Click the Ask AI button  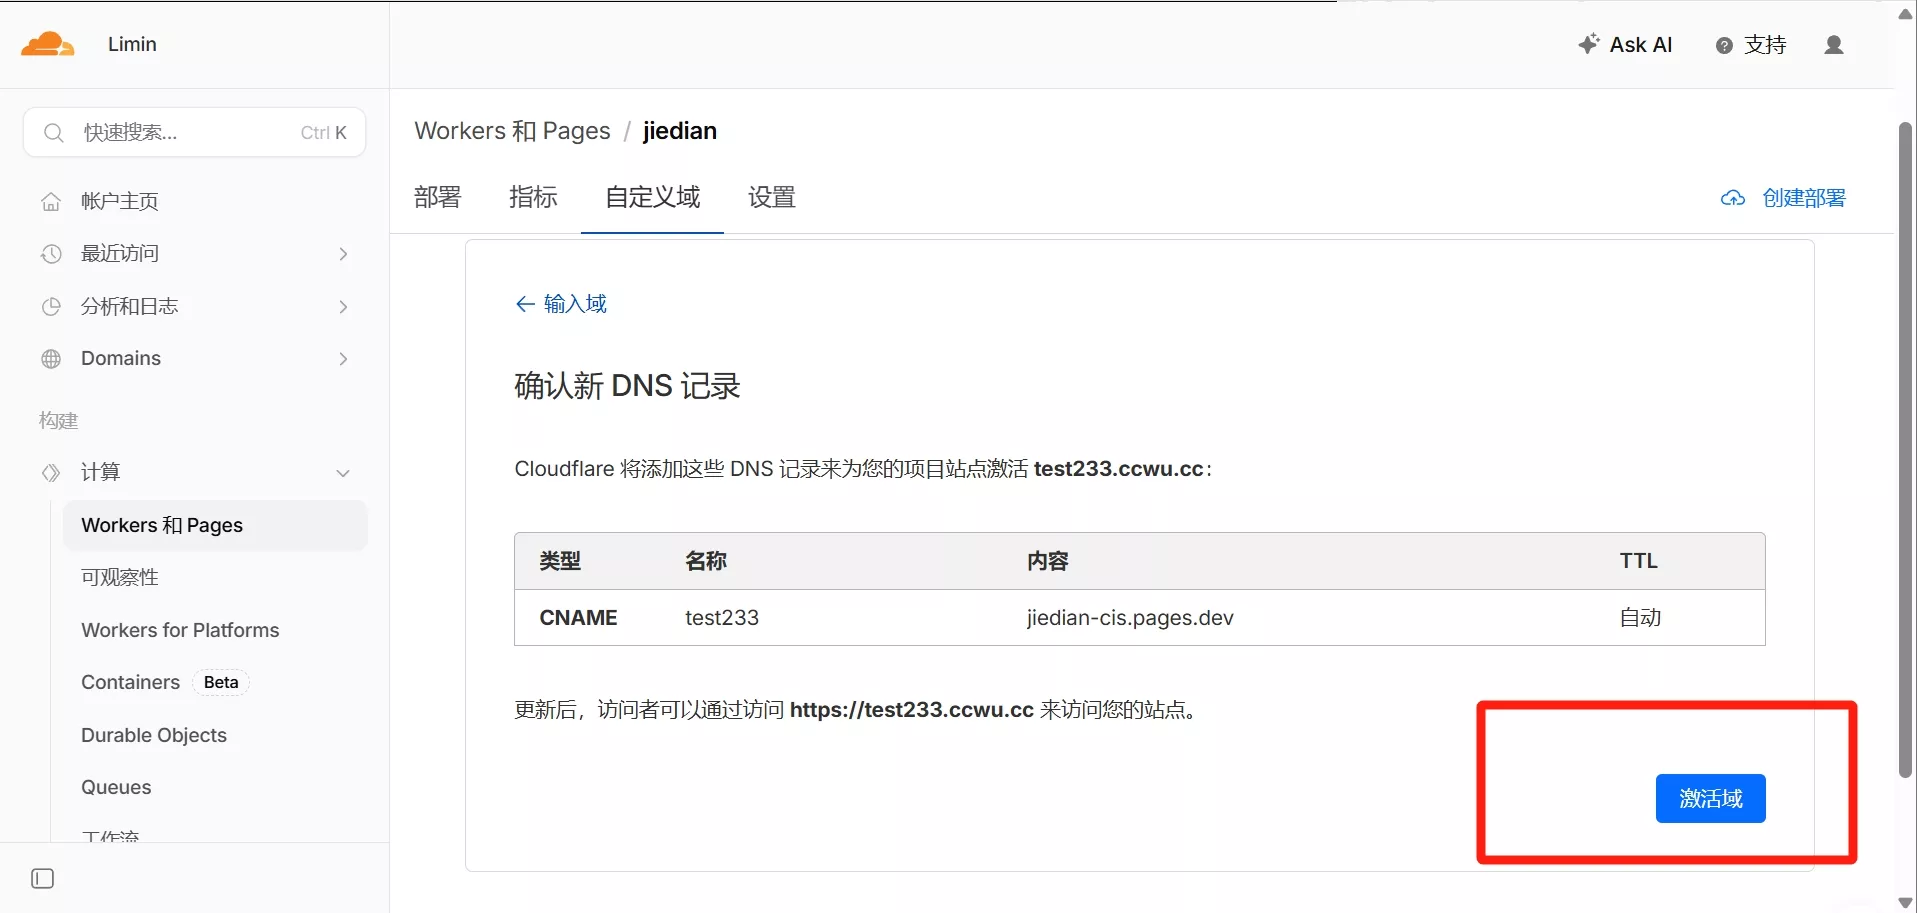point(1625,44)
